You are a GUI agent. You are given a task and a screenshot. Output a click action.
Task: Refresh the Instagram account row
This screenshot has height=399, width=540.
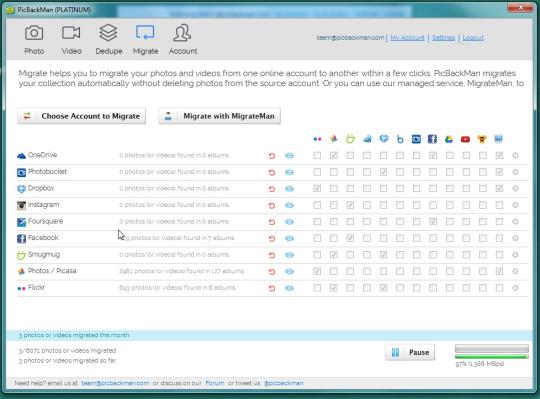[x=272, y=205]
